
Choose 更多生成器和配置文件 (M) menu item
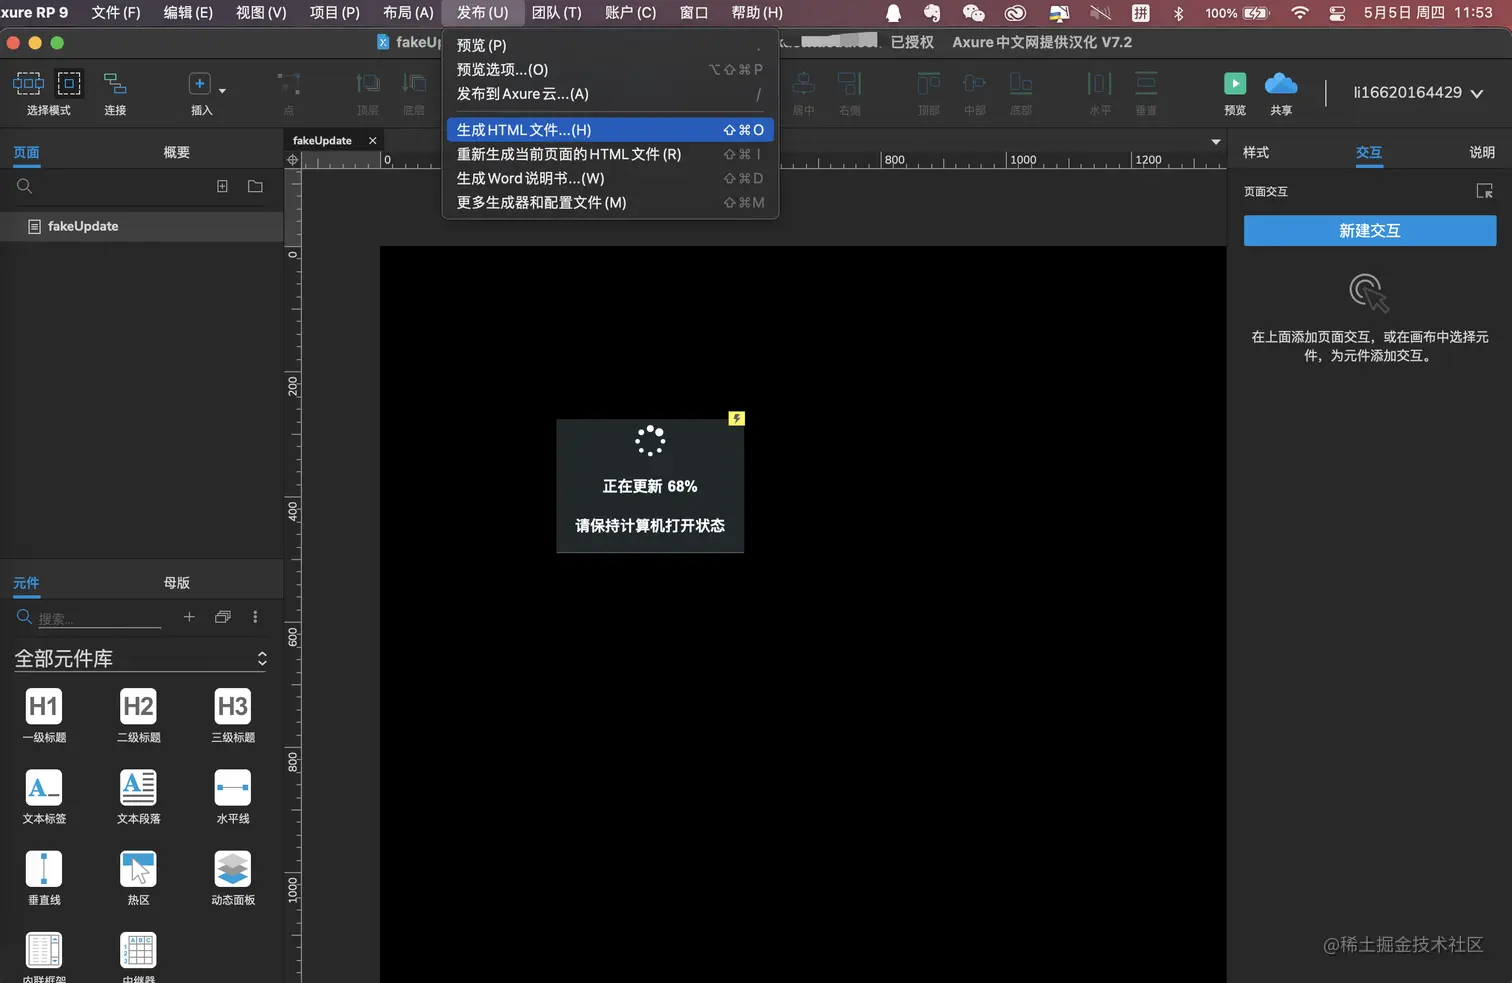[610, 202]
